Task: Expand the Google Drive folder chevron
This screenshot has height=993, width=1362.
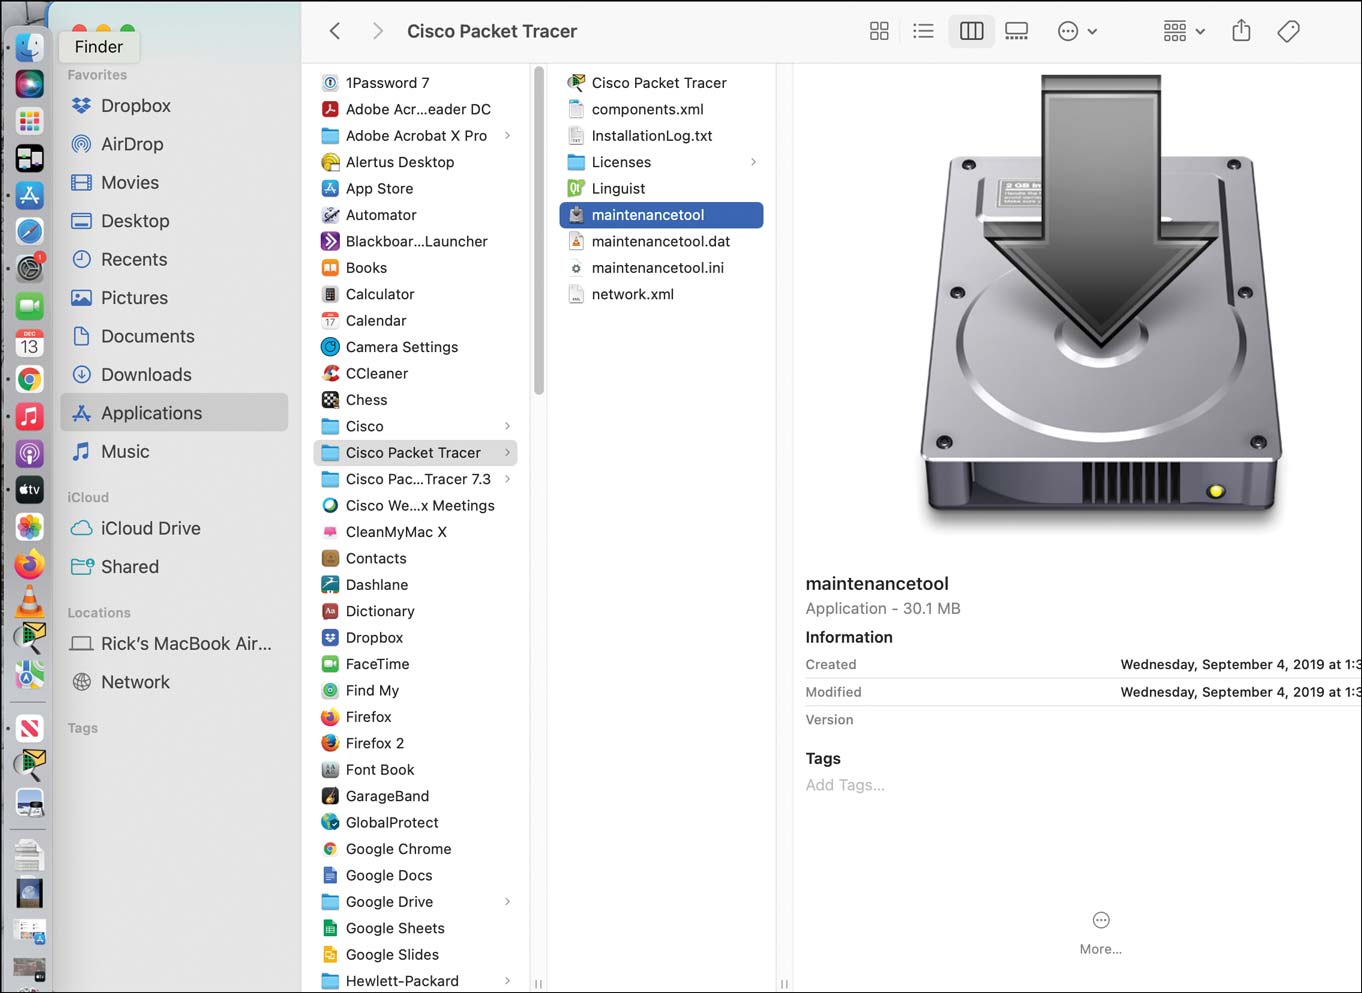Action: [507, 902]
